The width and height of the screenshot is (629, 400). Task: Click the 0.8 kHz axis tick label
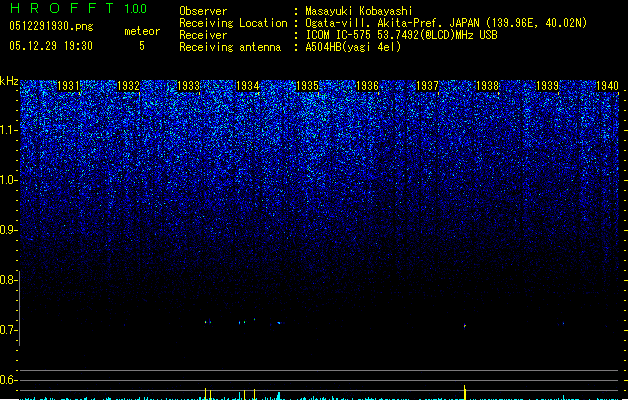pos(8,280)
